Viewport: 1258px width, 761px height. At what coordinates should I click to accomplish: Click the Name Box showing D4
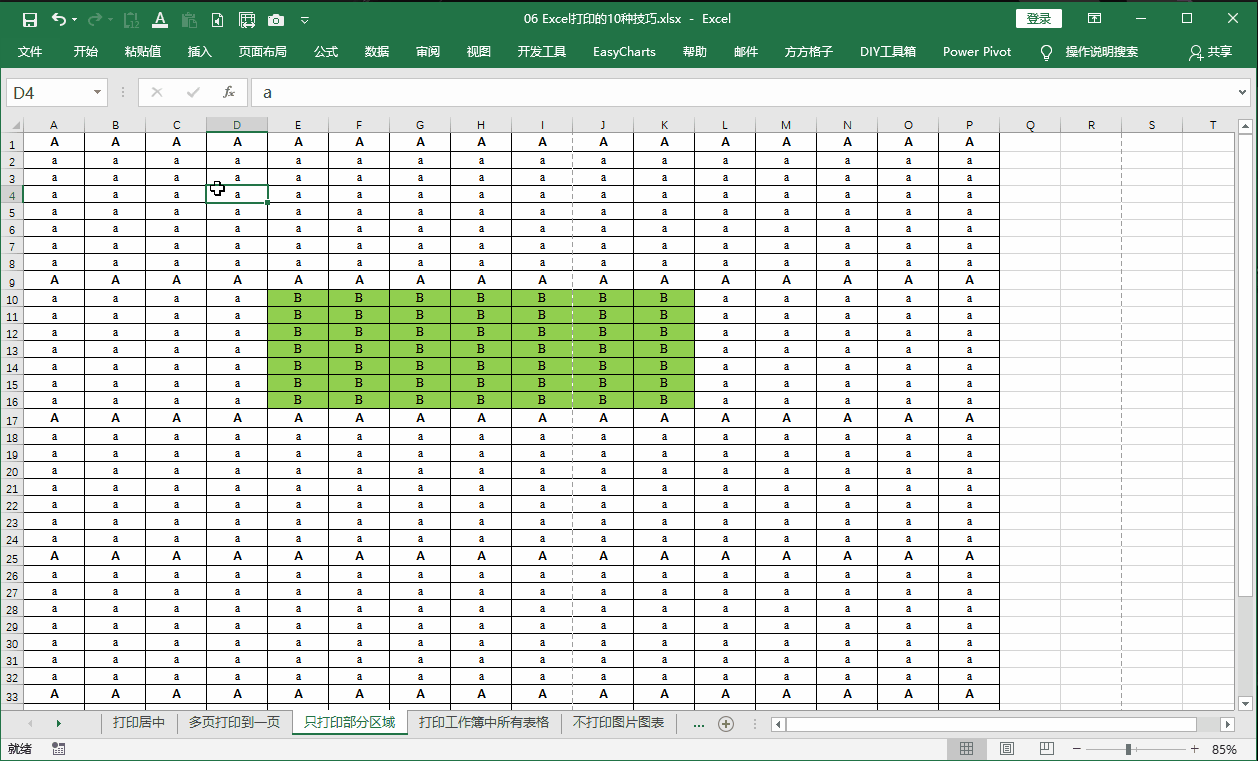coord(48,92)
